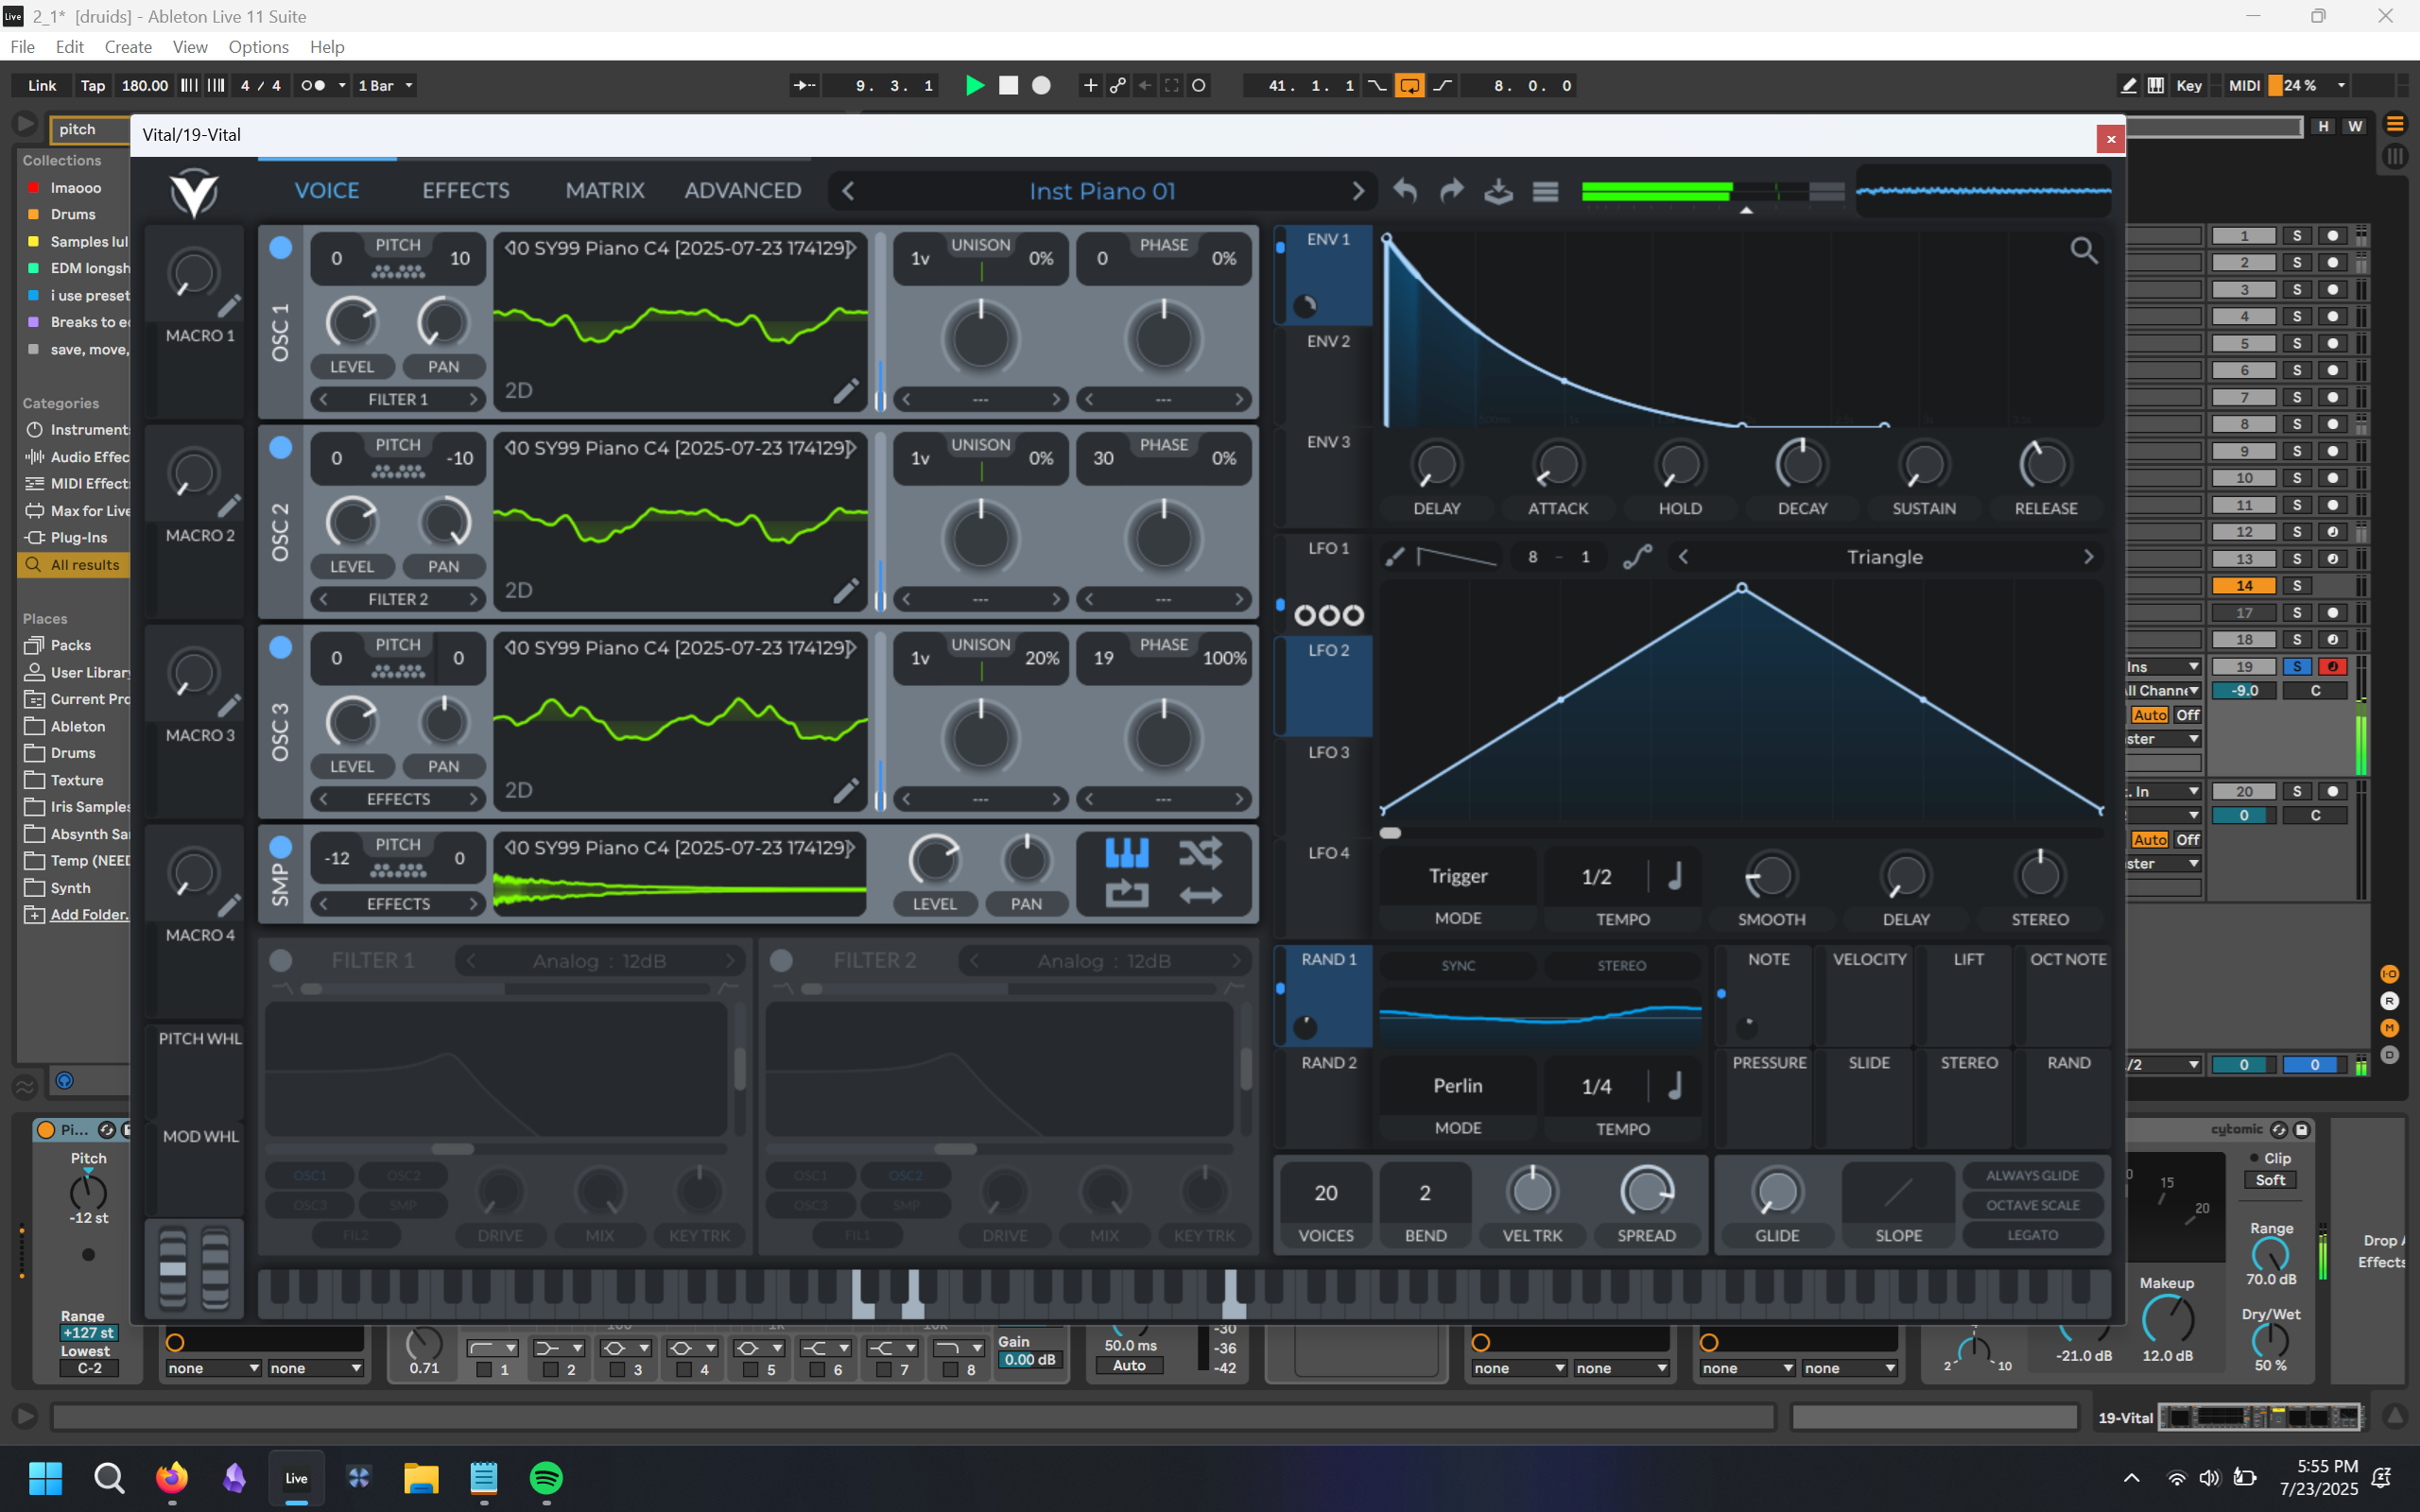
Task: Open Firefox from the taskbar
Action: pos(171,1477)
